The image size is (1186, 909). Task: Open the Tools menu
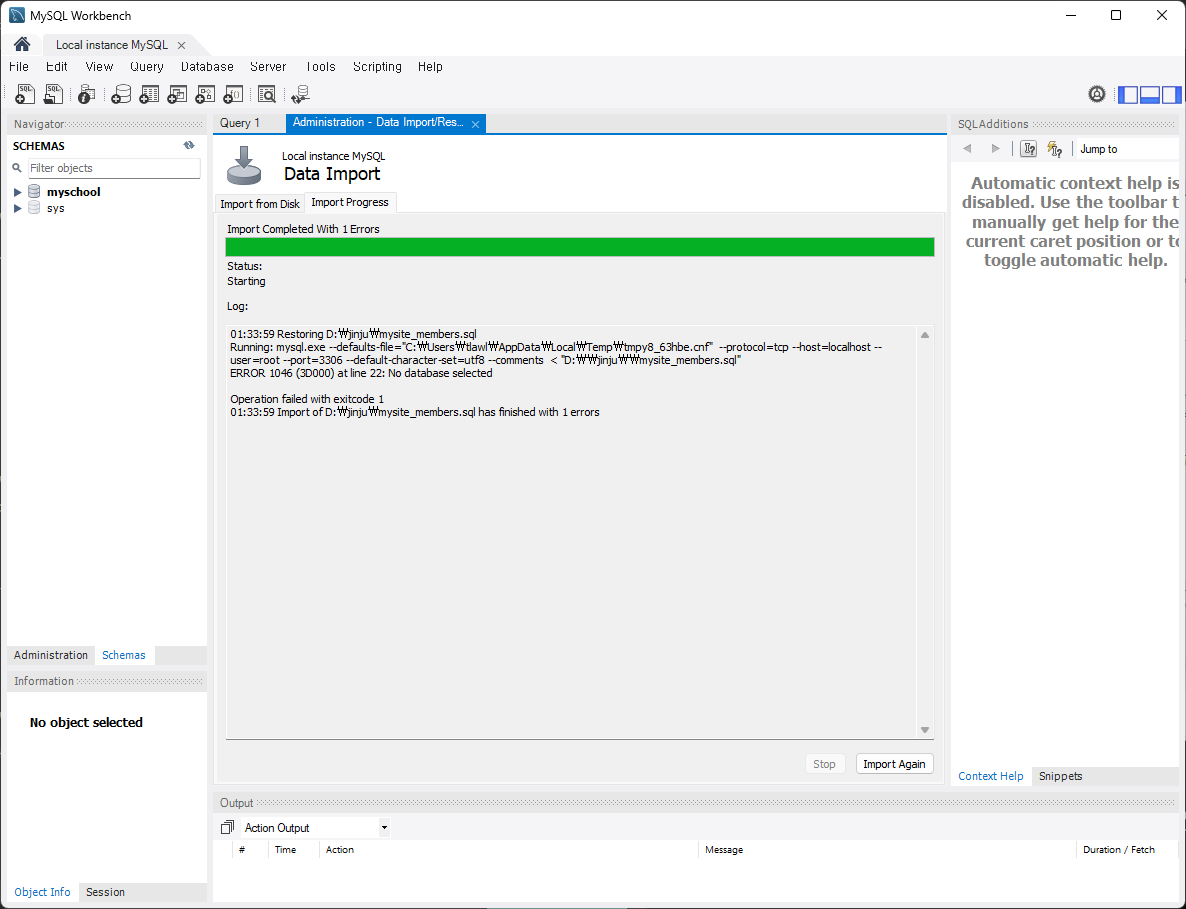click(321, 67)
